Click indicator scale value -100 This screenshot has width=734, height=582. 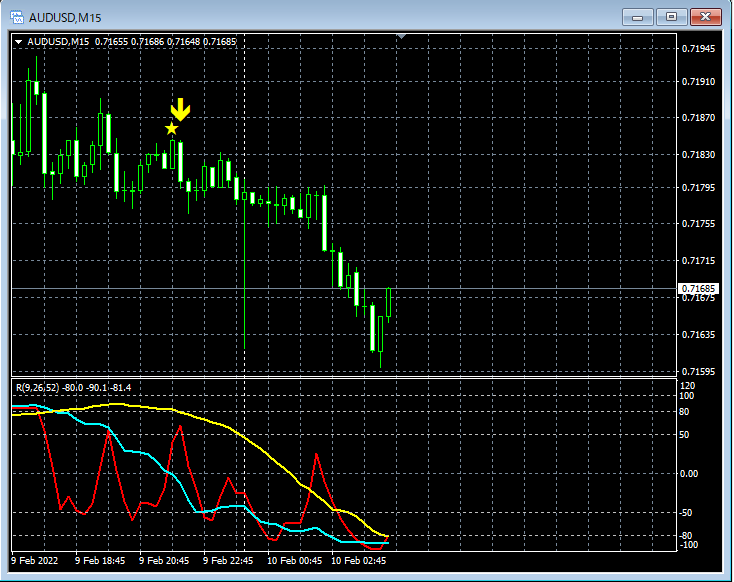point(688,545)
